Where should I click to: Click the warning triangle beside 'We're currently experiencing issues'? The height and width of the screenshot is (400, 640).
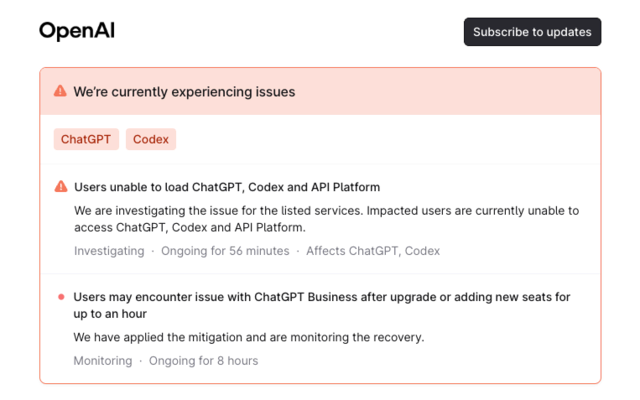(60, 91)
